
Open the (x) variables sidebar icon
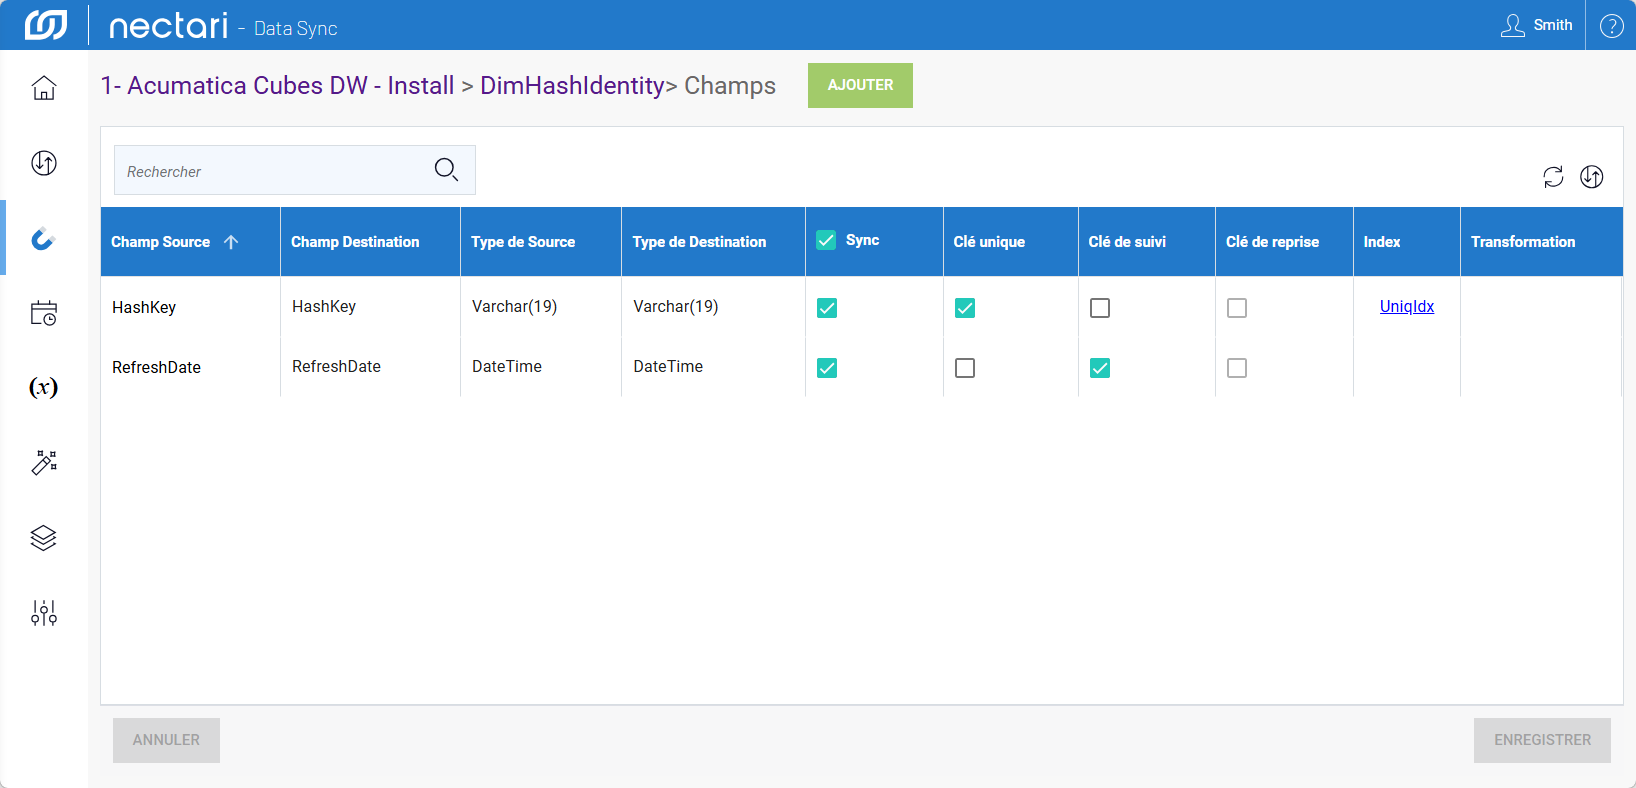coord(43,387)
